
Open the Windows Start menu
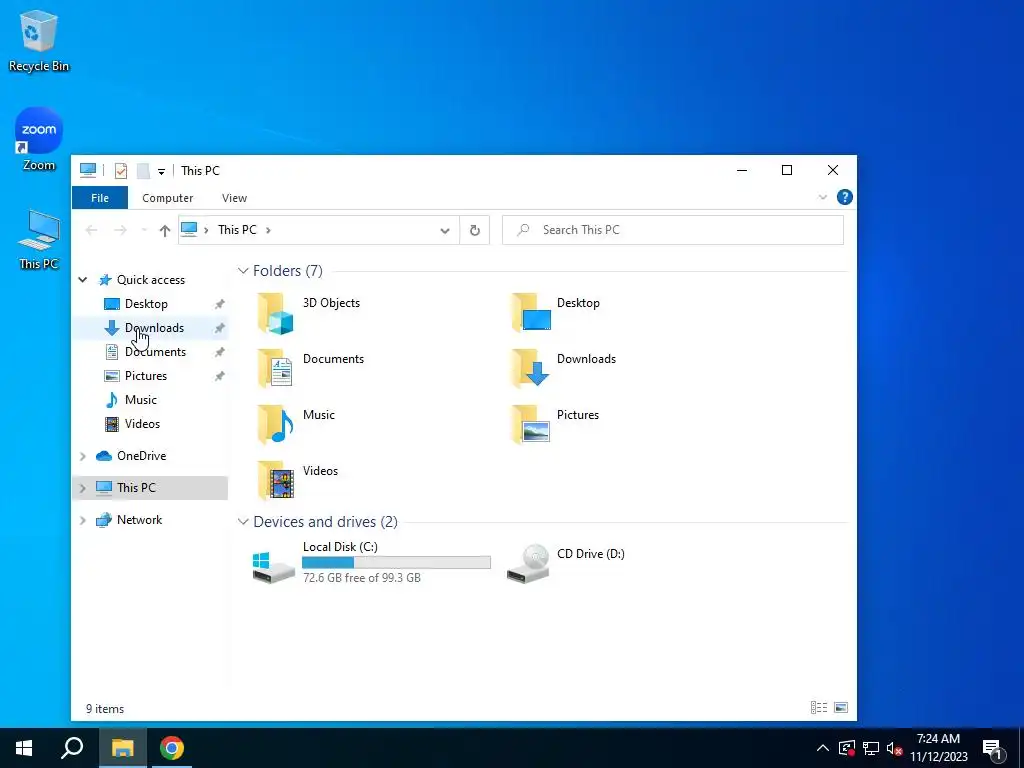coord(24,748)
